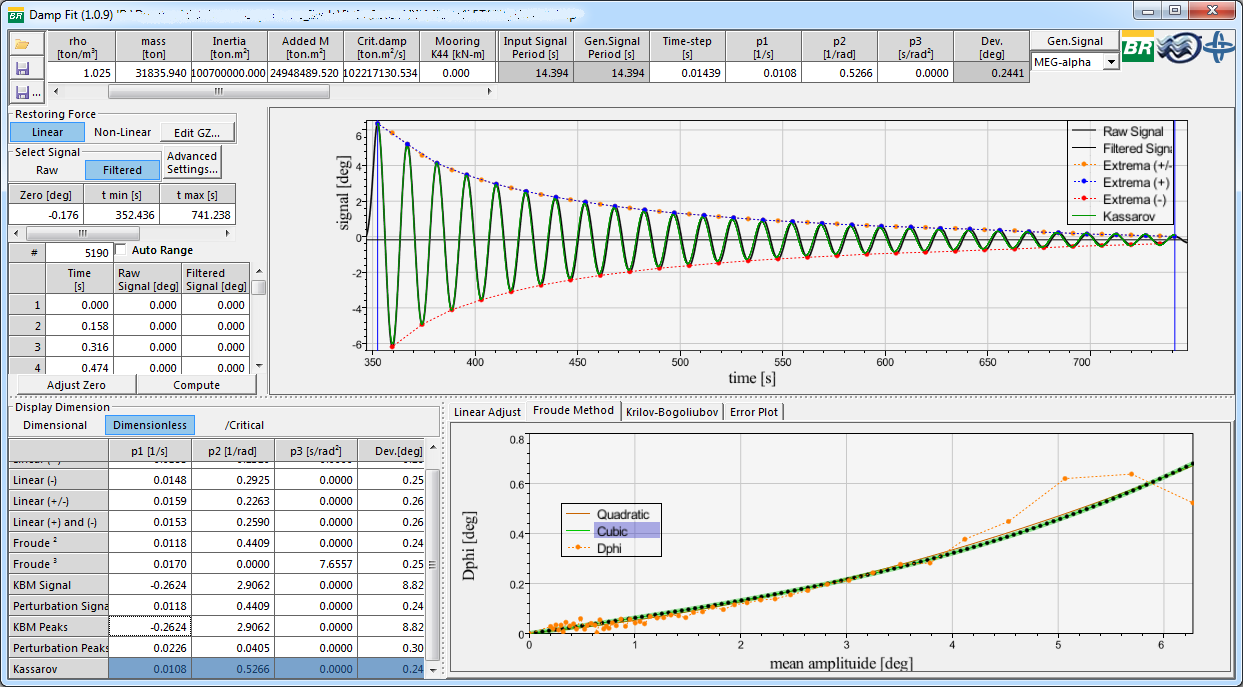Select the Linear (-) row header

57,480
